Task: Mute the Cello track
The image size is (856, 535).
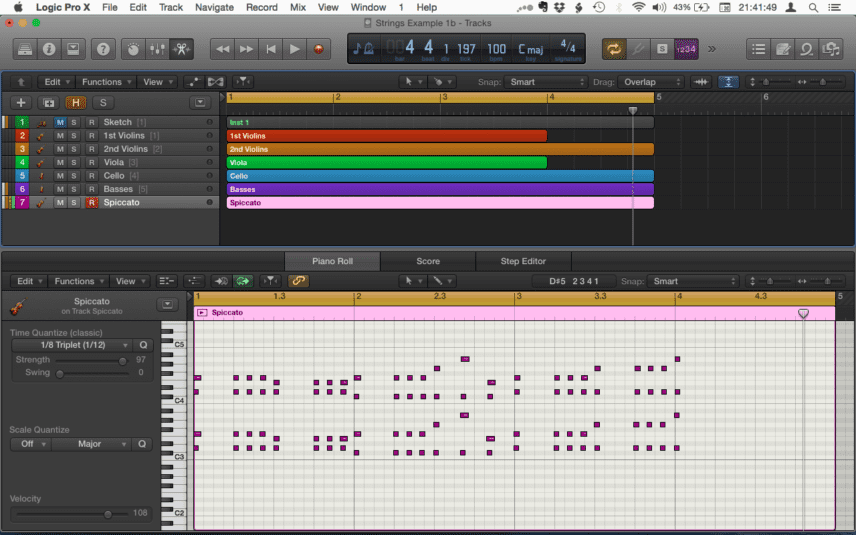Action: tap(60, 176)
